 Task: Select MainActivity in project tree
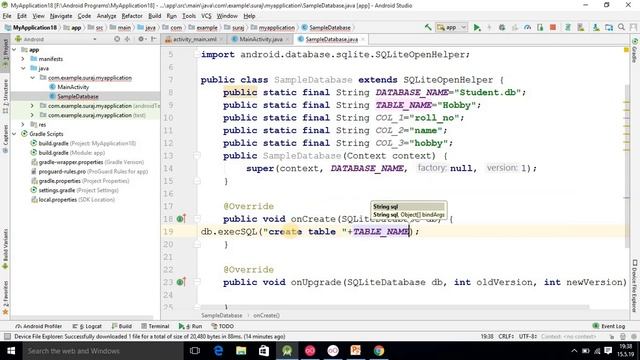coord(73,87)
